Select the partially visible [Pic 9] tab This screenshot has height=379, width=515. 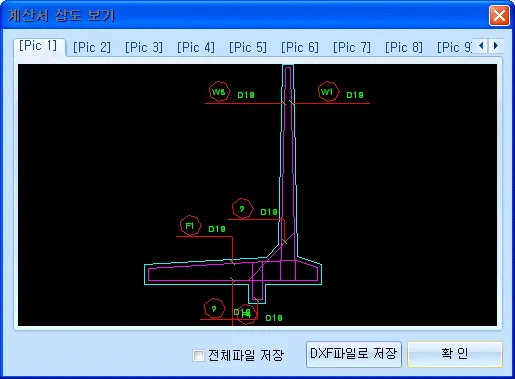(454, 47)
